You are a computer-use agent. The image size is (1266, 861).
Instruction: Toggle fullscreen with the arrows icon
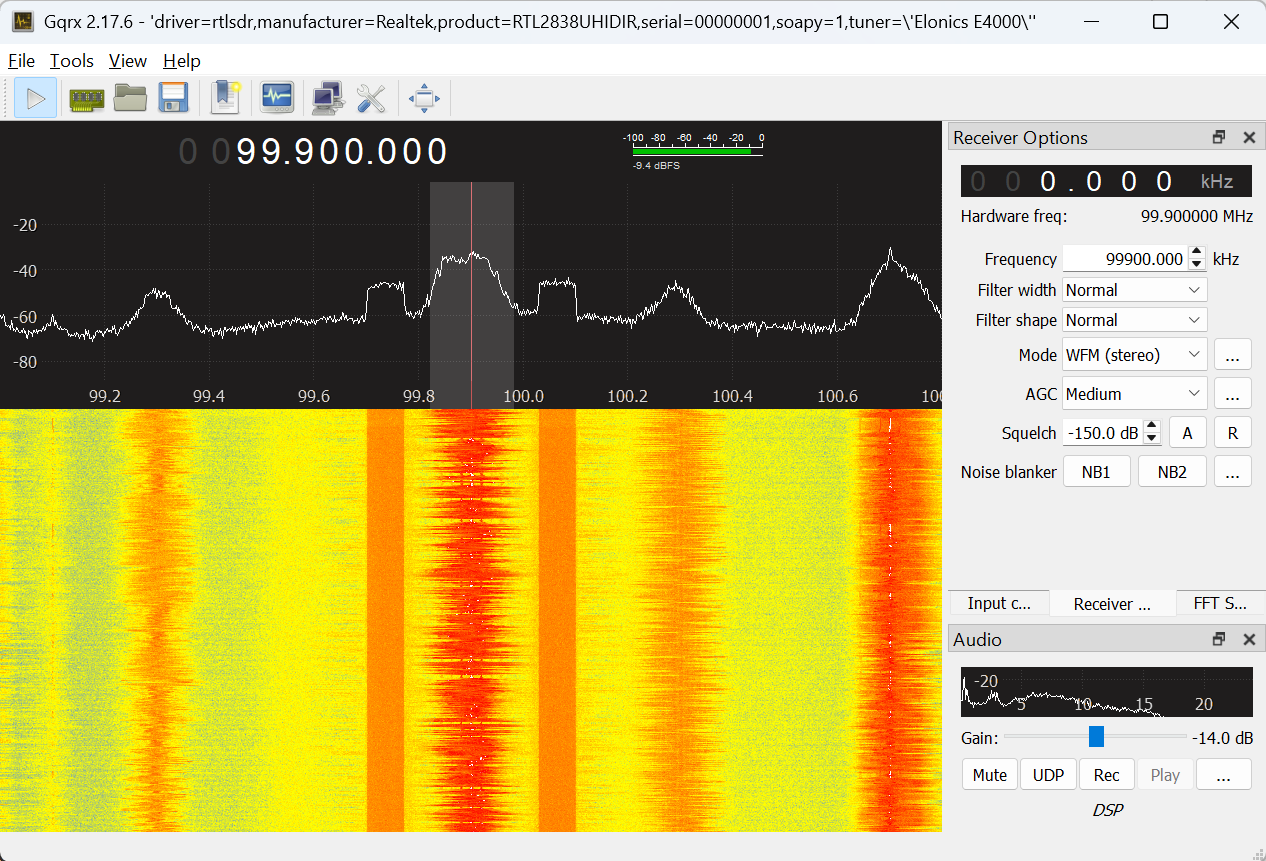tap(425, 98)
